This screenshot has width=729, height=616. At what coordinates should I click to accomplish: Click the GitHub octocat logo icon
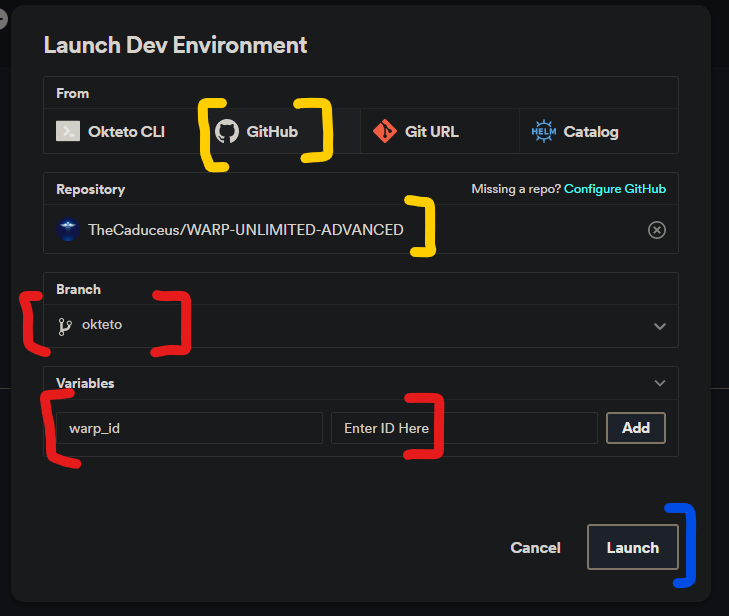(x=227, y=132)
